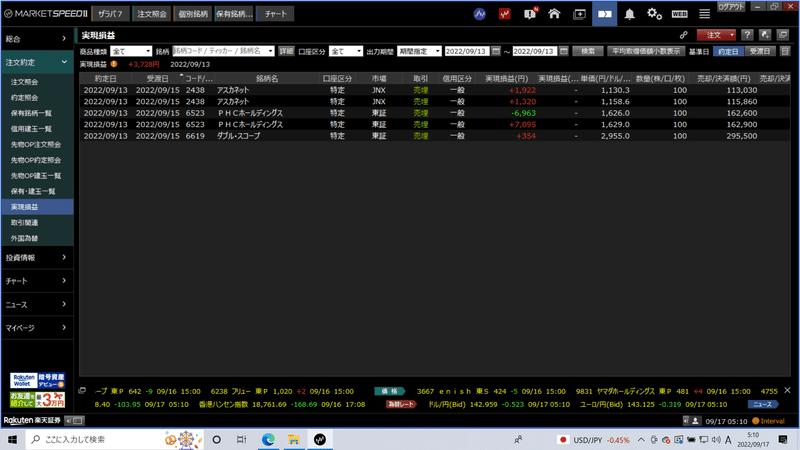Viewport: 800px width, 450px height.
Task: Open Windows Start menu
Action: [12, 439]
